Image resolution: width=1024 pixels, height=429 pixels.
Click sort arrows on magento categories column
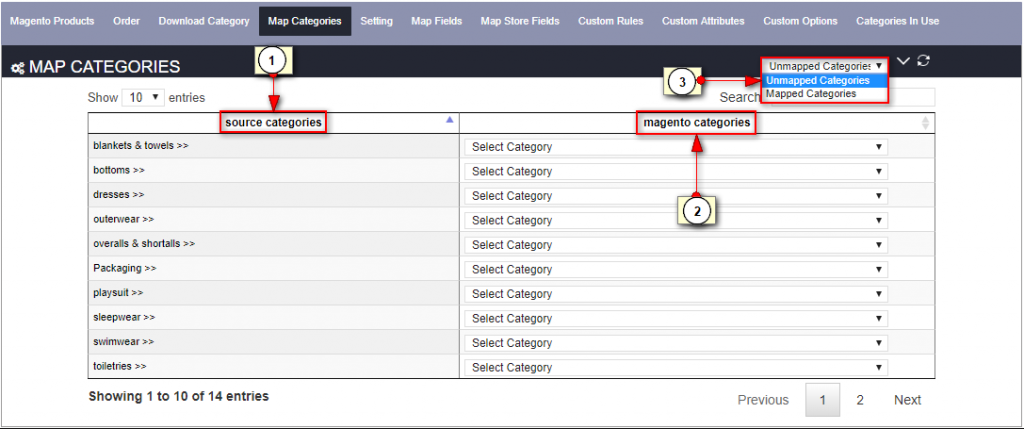pyautogui.click(x=925, y=123)
